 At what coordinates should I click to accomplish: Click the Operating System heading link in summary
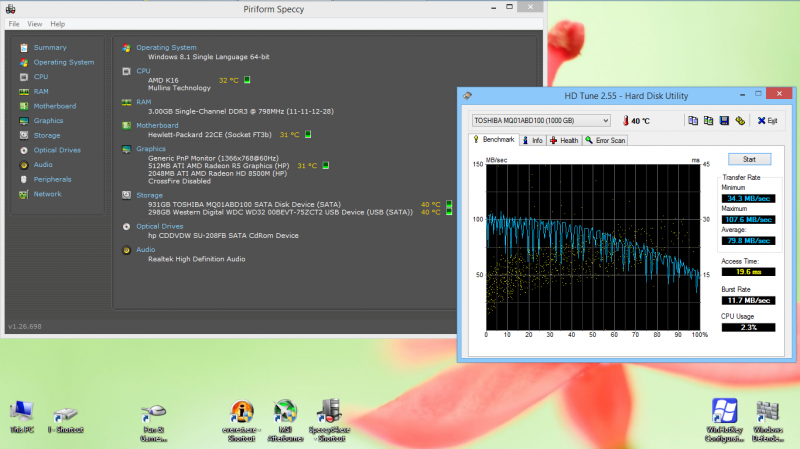pyautogui.click(x=166, y=47)
